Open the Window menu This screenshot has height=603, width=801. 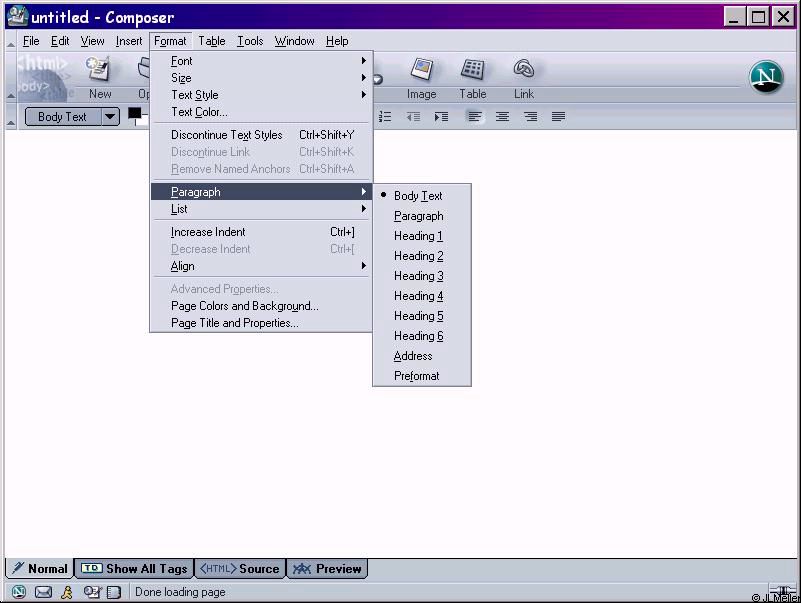coord(294,41)
